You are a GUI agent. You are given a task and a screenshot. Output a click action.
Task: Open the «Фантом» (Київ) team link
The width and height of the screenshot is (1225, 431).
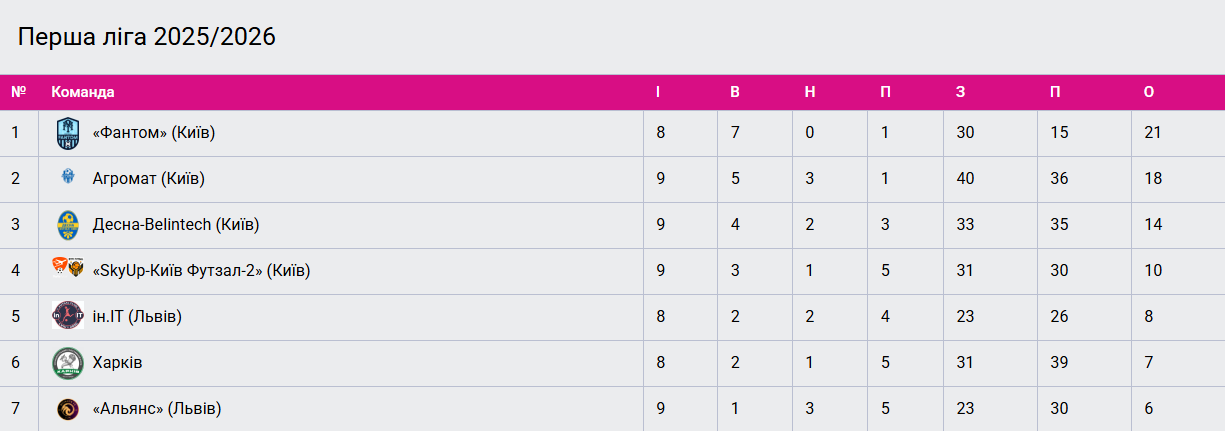coord(153,133)
